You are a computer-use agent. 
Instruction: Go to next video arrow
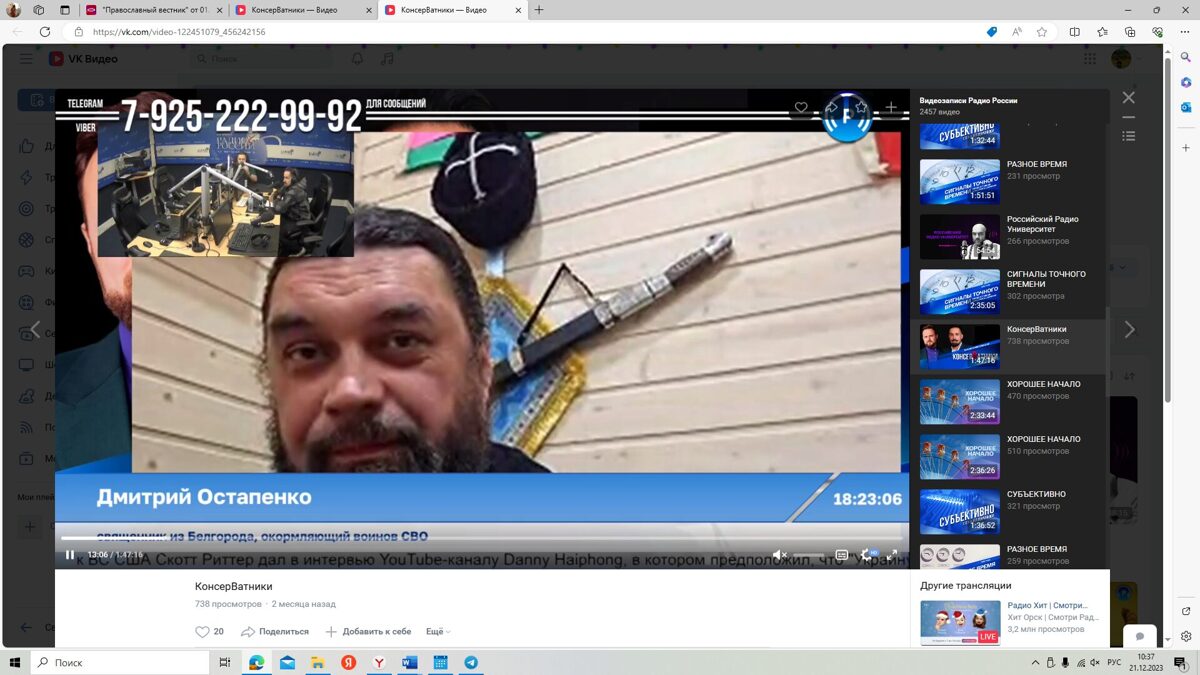coord(1130,329)
